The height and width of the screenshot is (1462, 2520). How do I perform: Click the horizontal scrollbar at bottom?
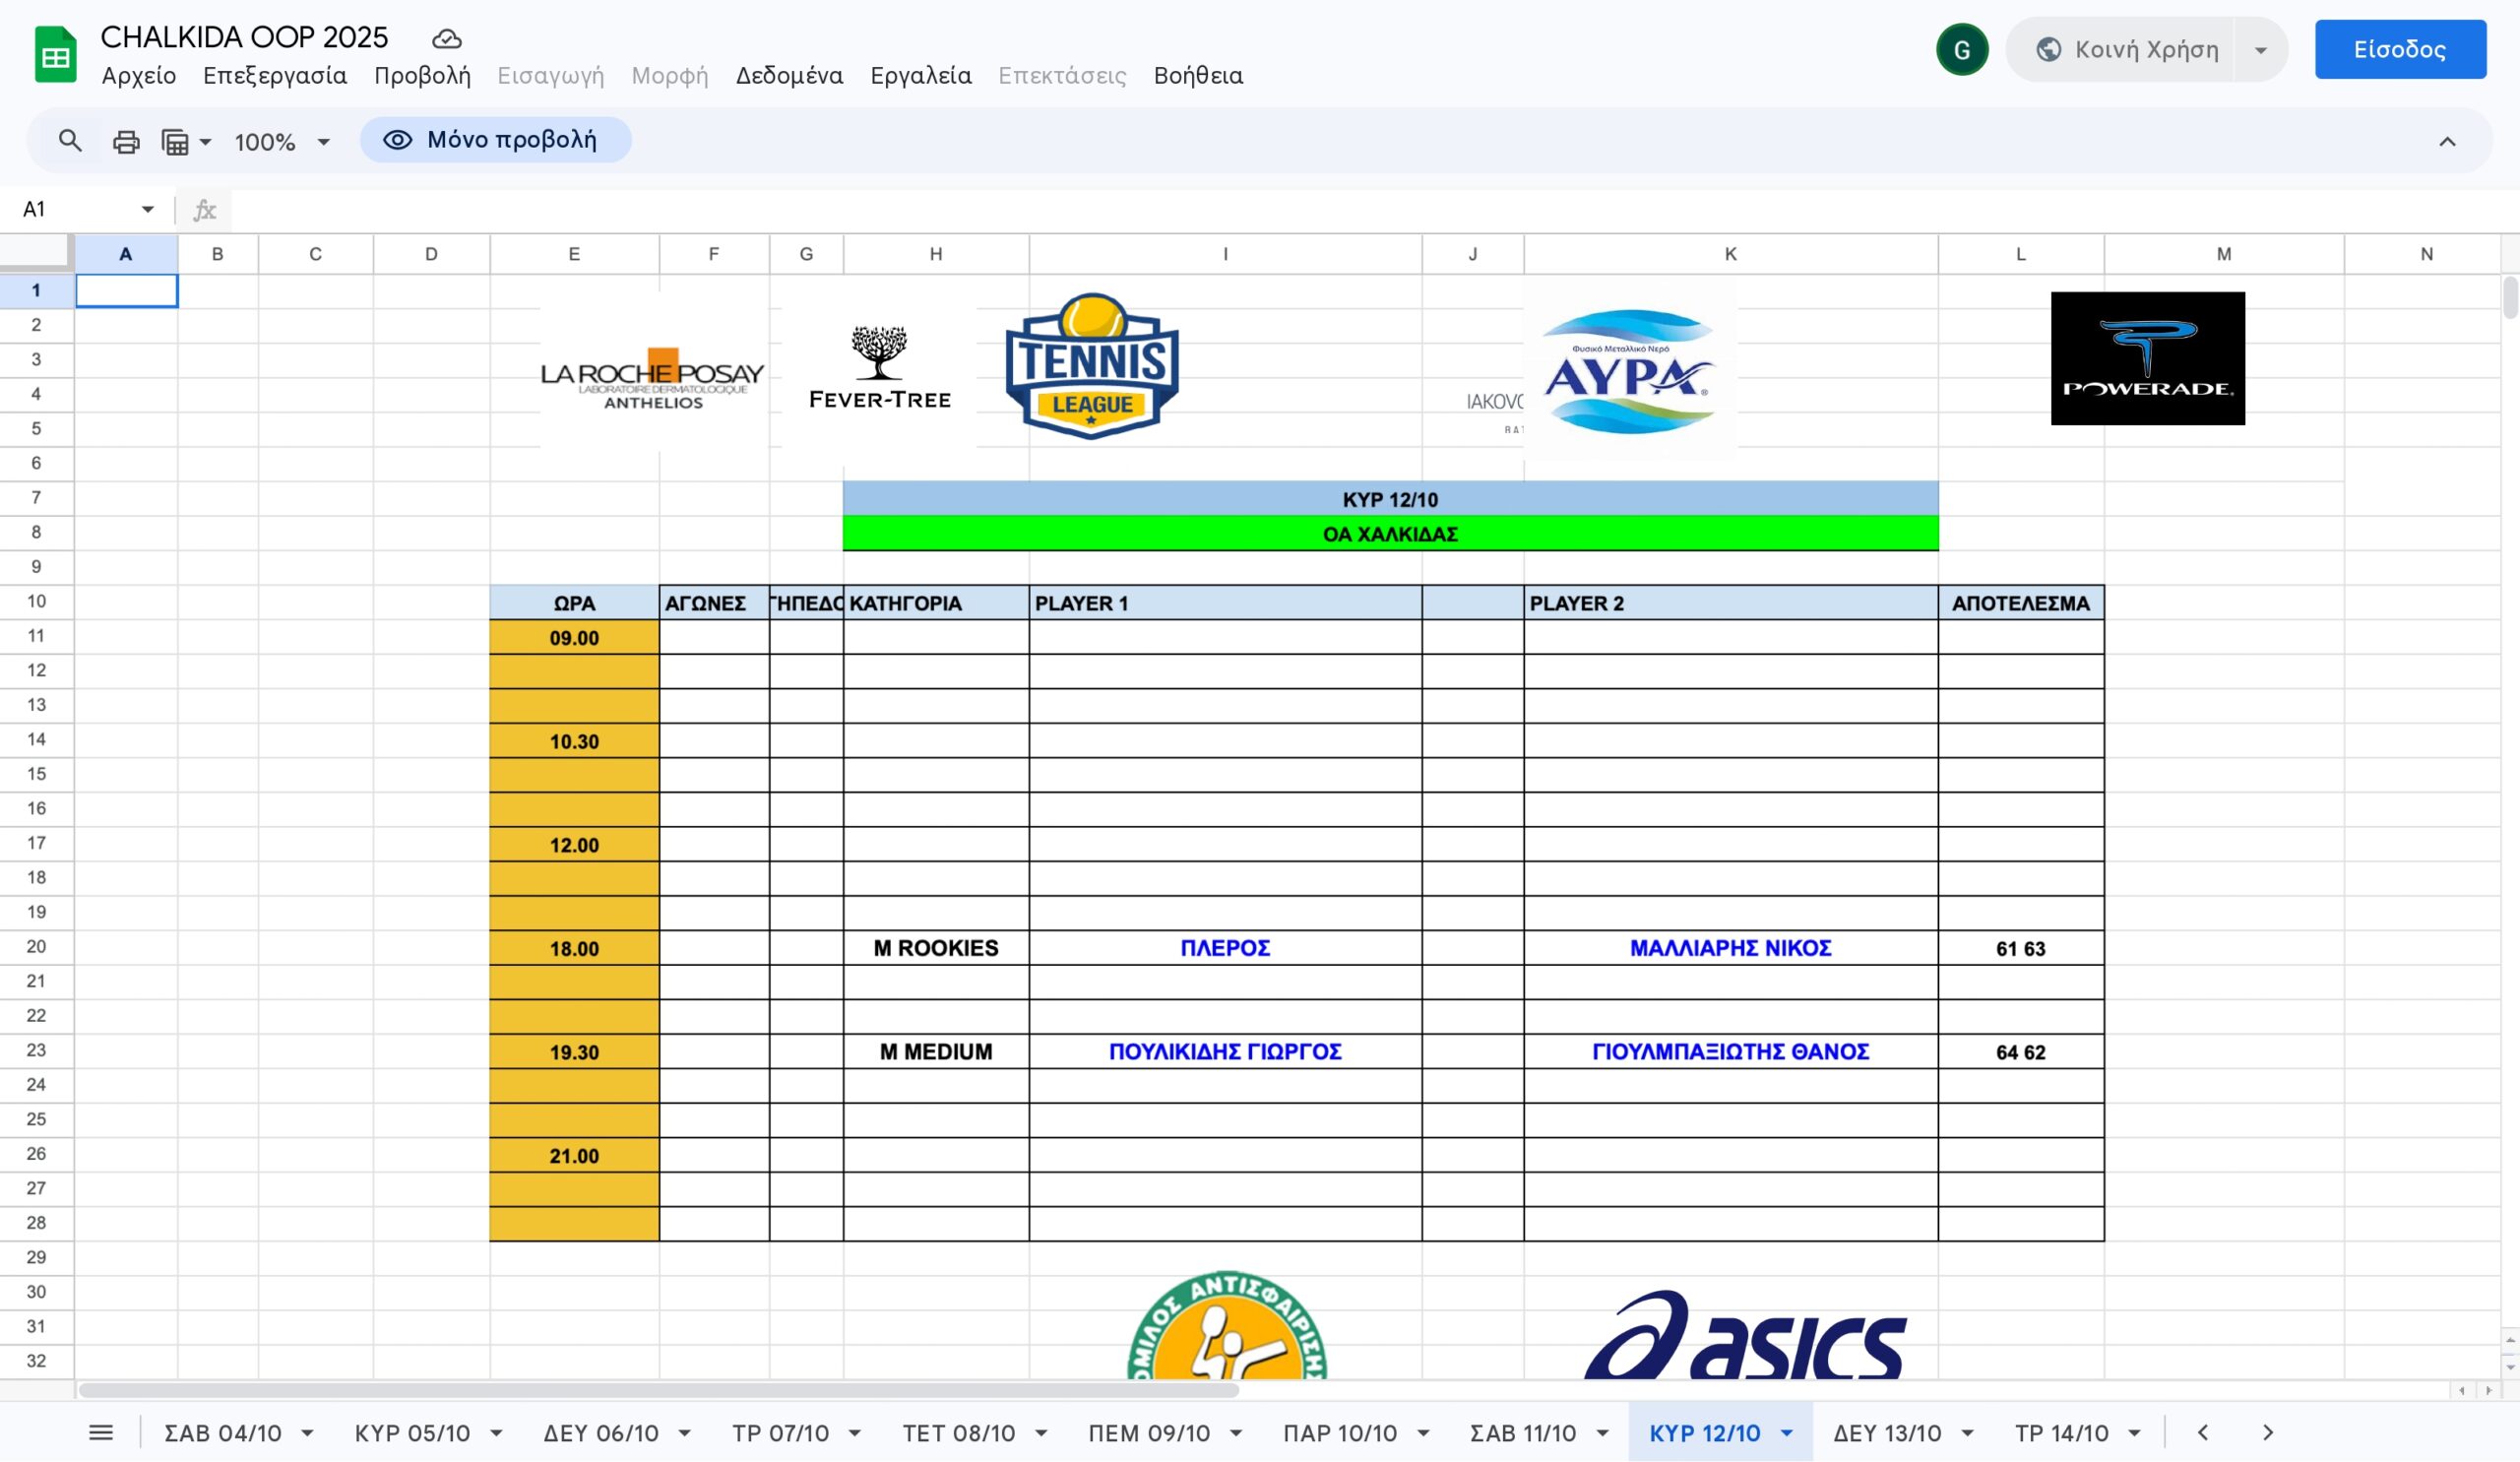(658, 1390)
